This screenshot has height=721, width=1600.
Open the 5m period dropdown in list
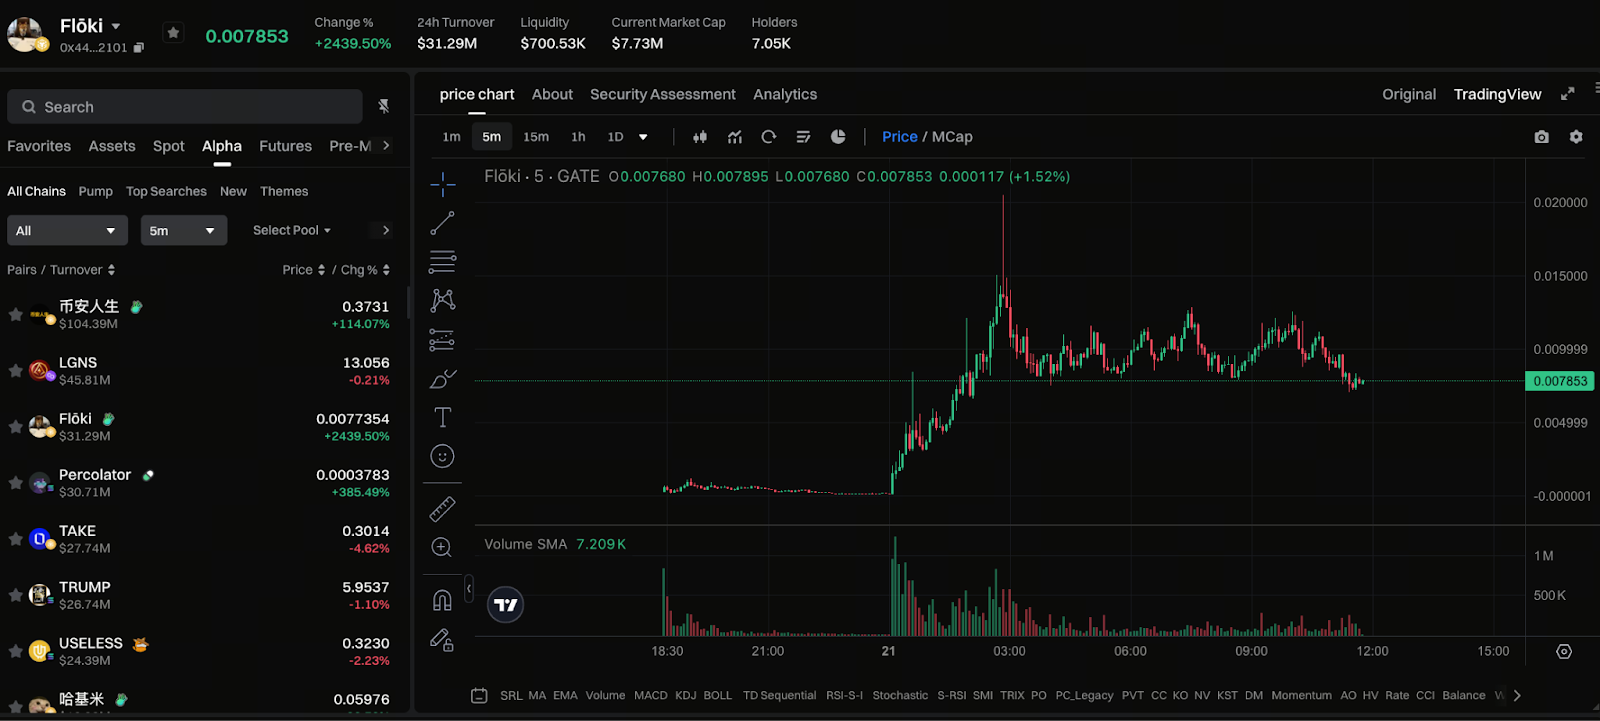point(184,231)
